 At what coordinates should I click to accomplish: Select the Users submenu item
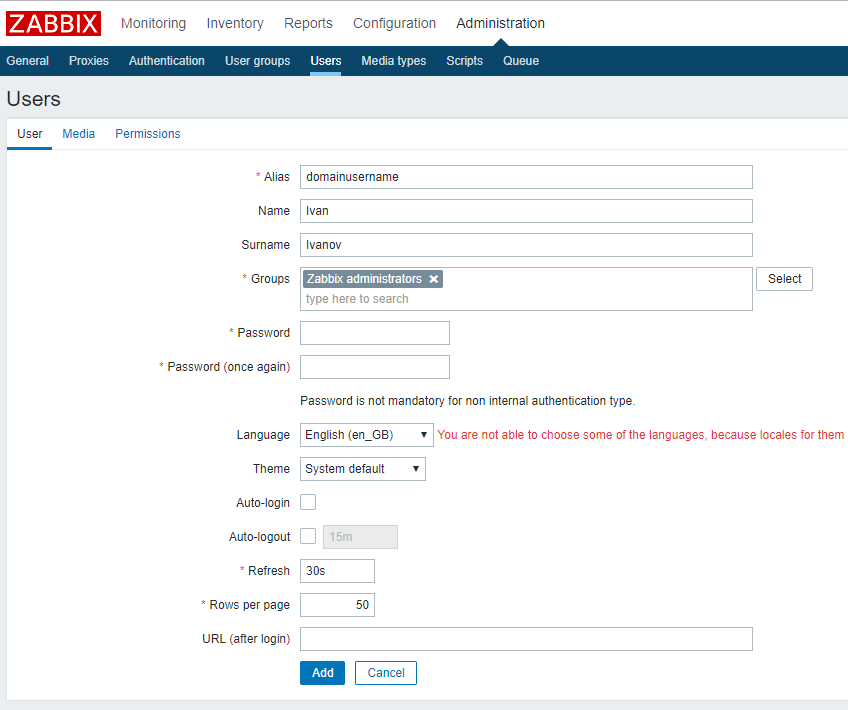[326, 61]
